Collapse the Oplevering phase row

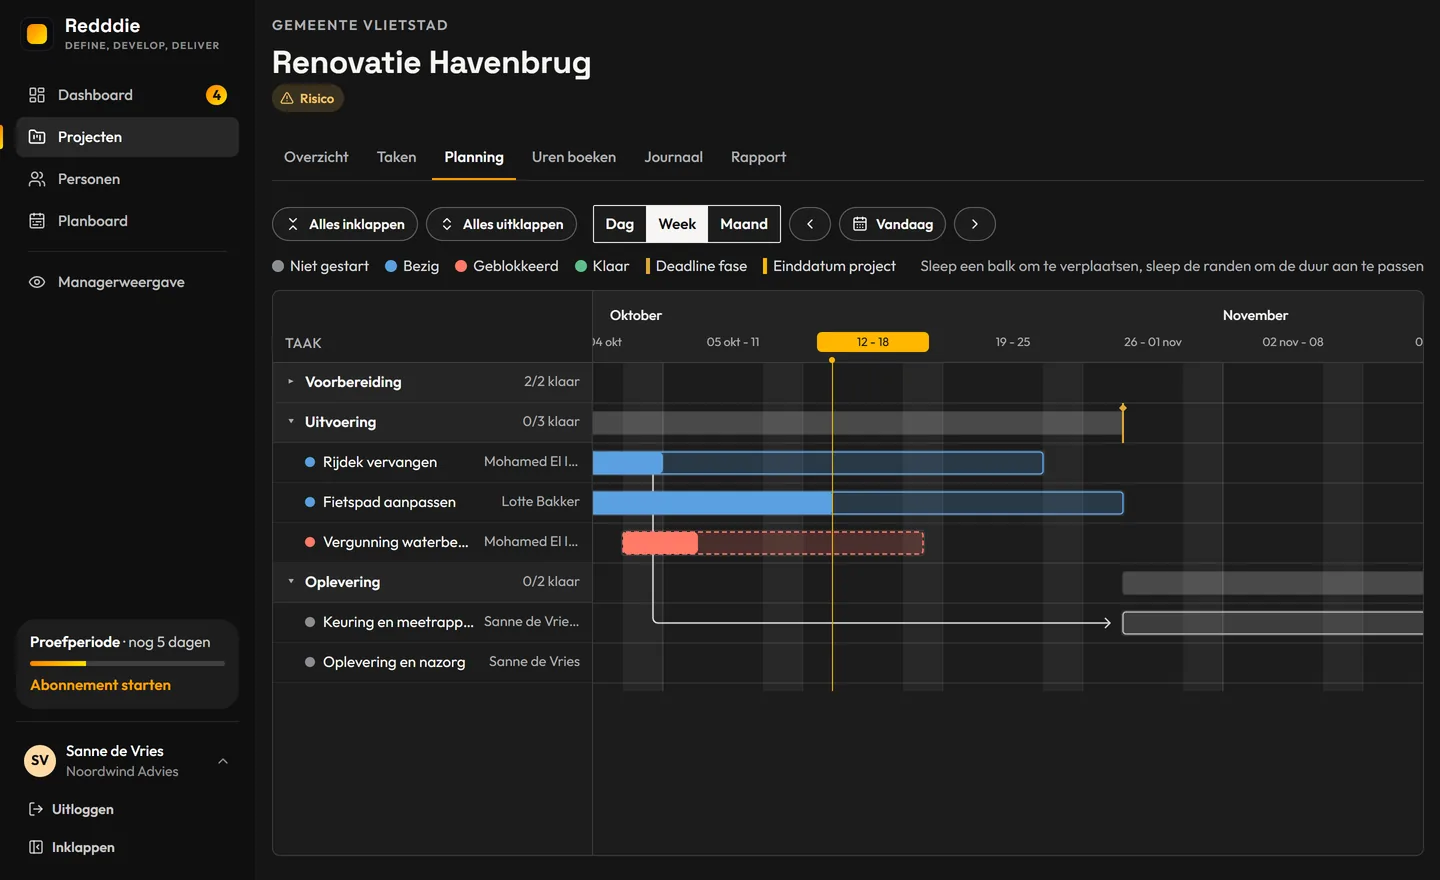point(291,581)
